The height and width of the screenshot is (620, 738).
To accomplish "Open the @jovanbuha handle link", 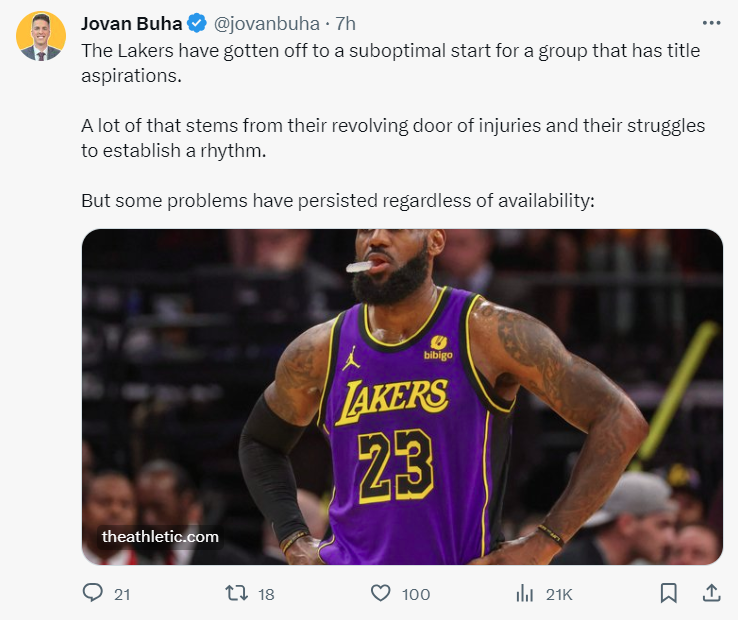I will point(266,24).
